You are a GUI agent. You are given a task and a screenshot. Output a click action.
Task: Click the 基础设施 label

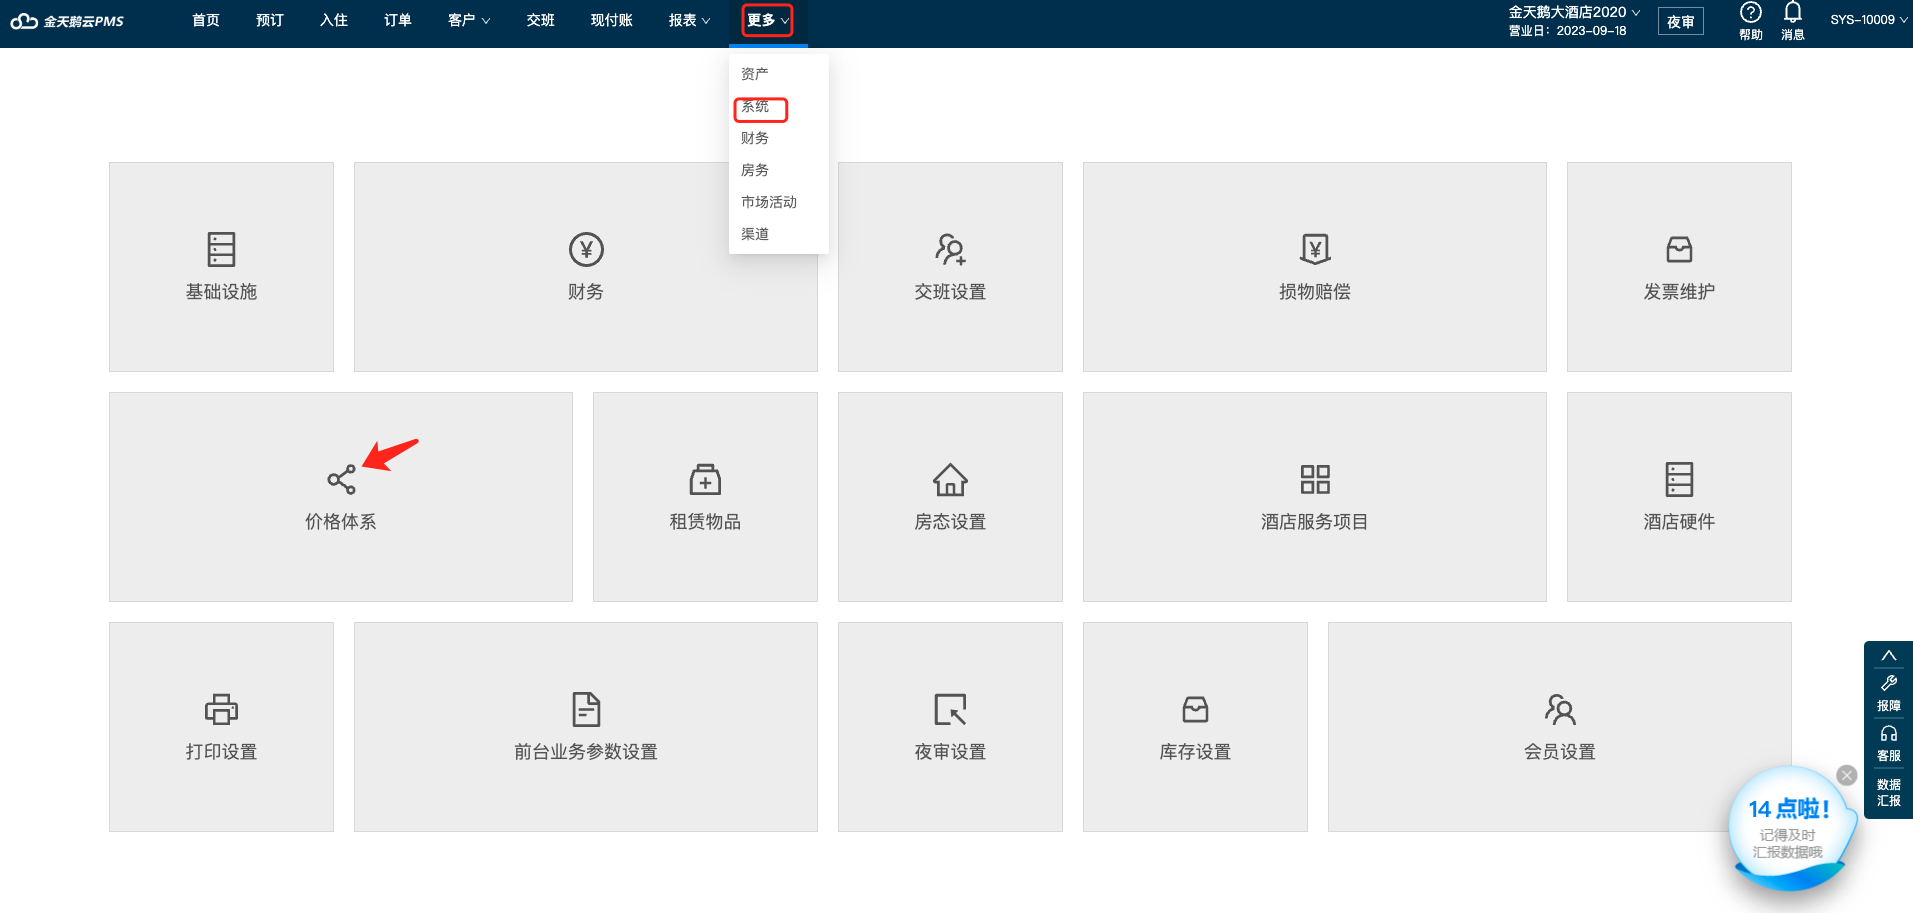tap(221, 292)
